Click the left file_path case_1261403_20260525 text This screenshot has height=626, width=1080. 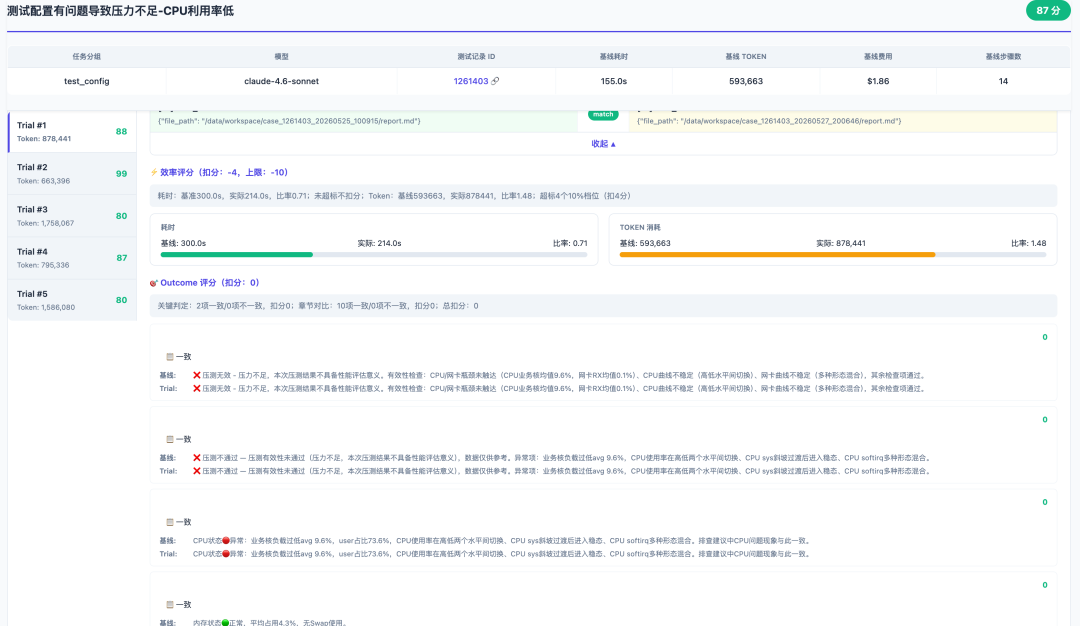289,121
